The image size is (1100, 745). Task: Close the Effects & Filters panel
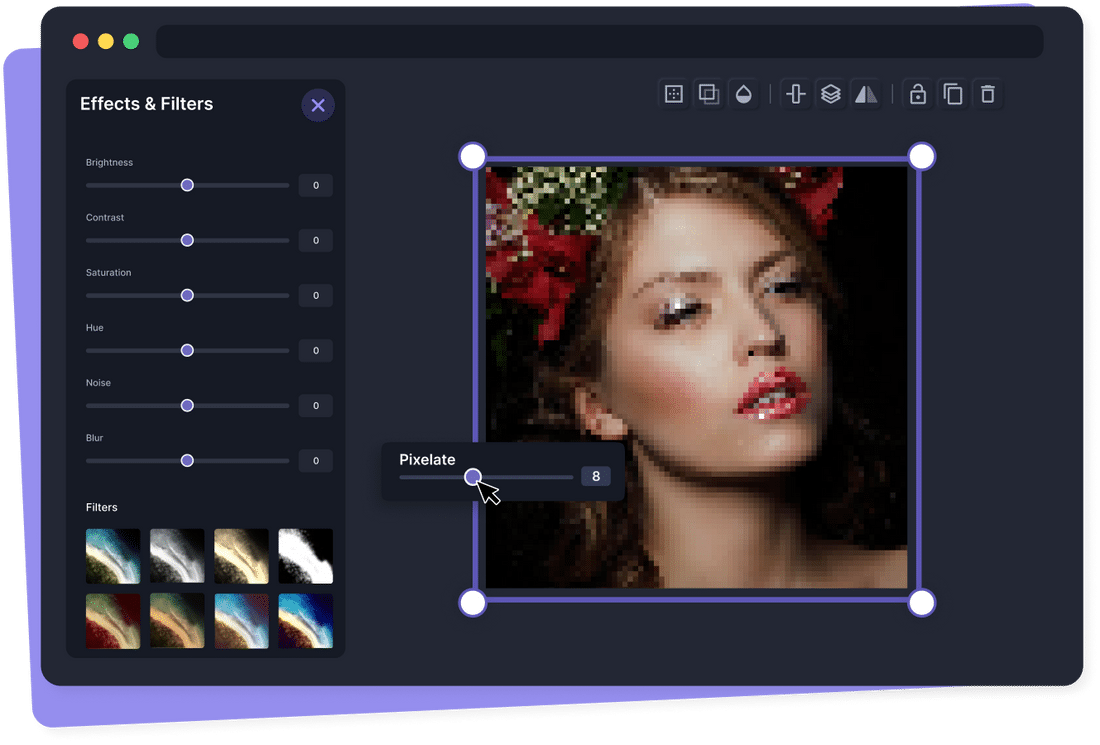[x=318, y=105]
